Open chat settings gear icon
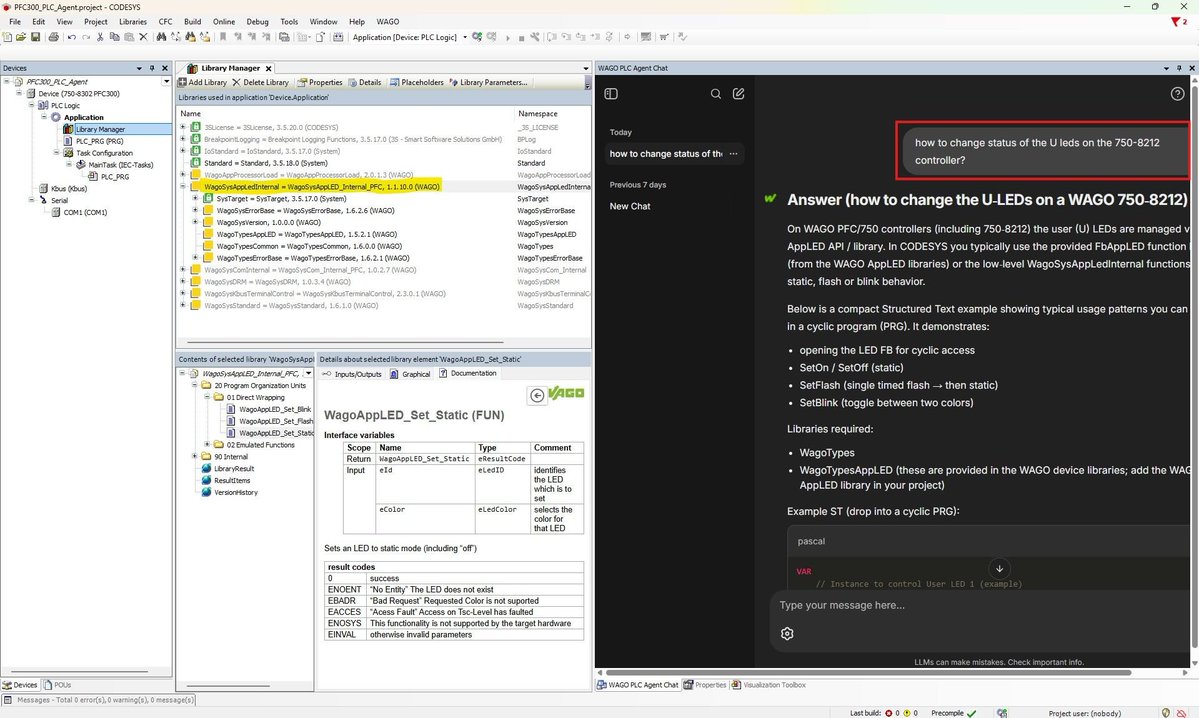The image size is (1199, 718). click(x=787, y=634)
